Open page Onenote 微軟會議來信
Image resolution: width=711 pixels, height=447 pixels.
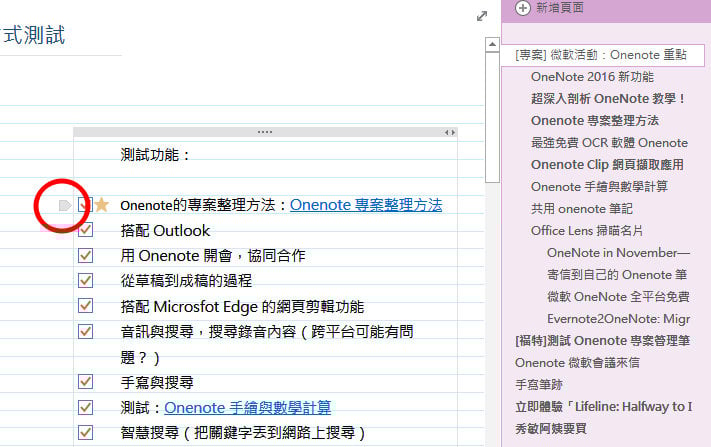[577, 363]
